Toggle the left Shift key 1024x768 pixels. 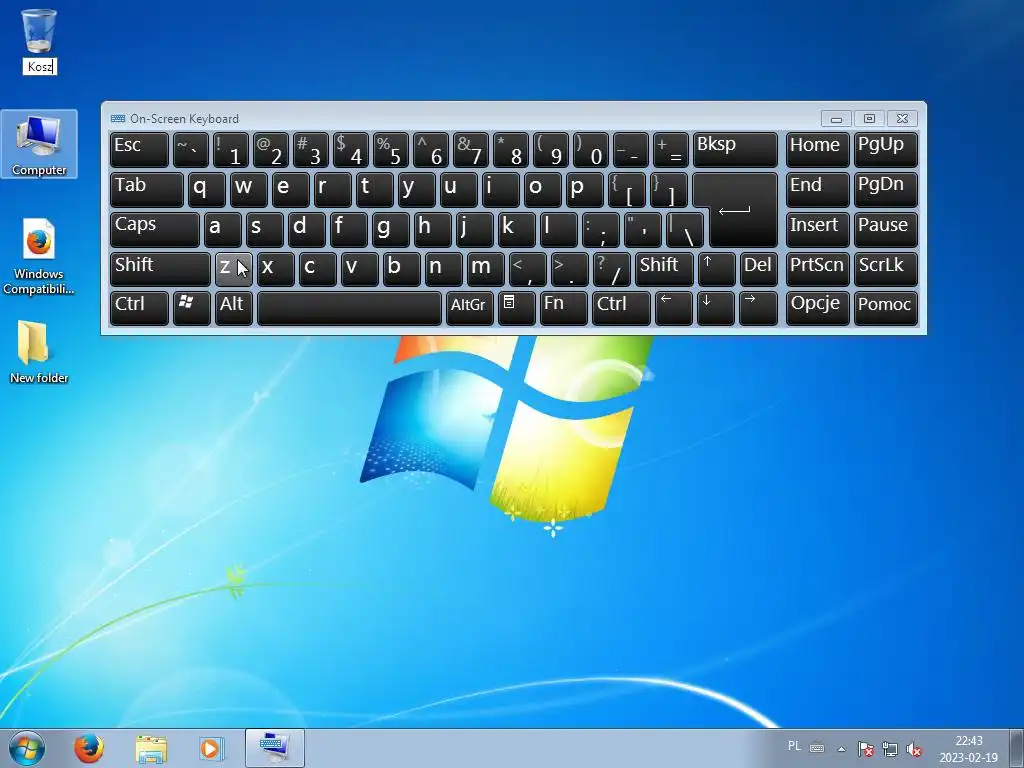pos(160,269)
